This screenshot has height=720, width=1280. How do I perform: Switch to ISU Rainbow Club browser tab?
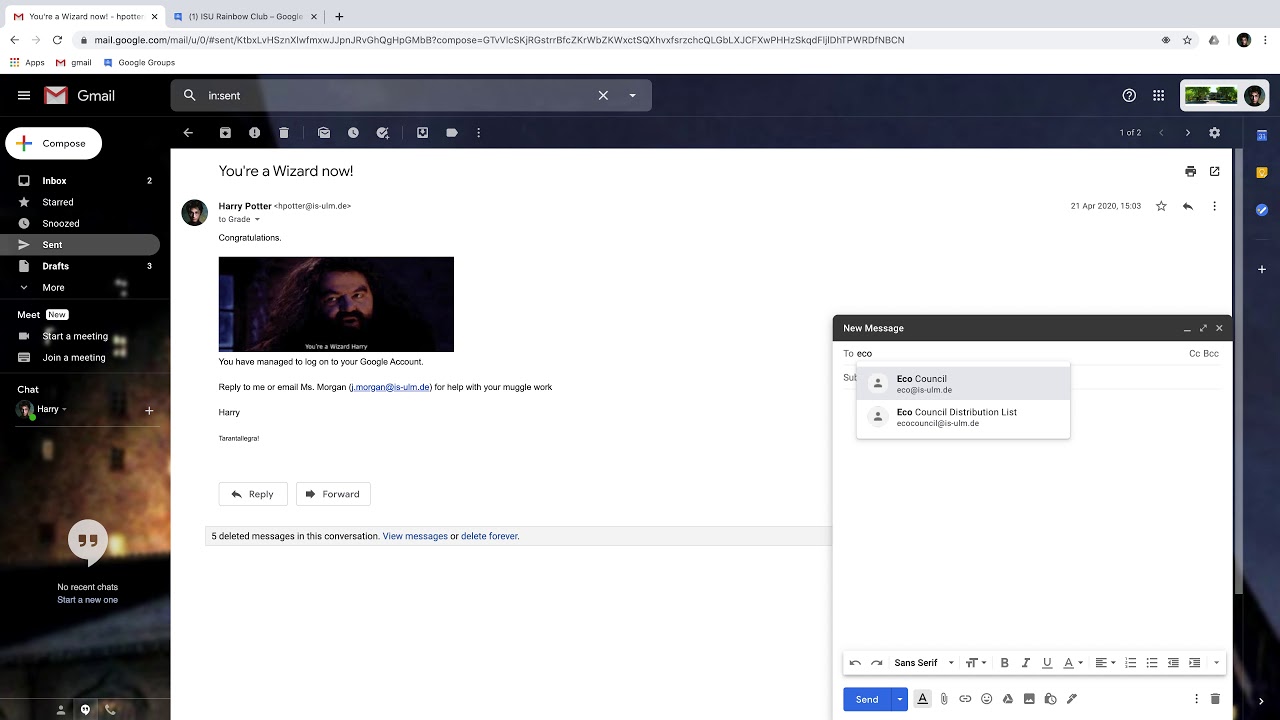245,16
